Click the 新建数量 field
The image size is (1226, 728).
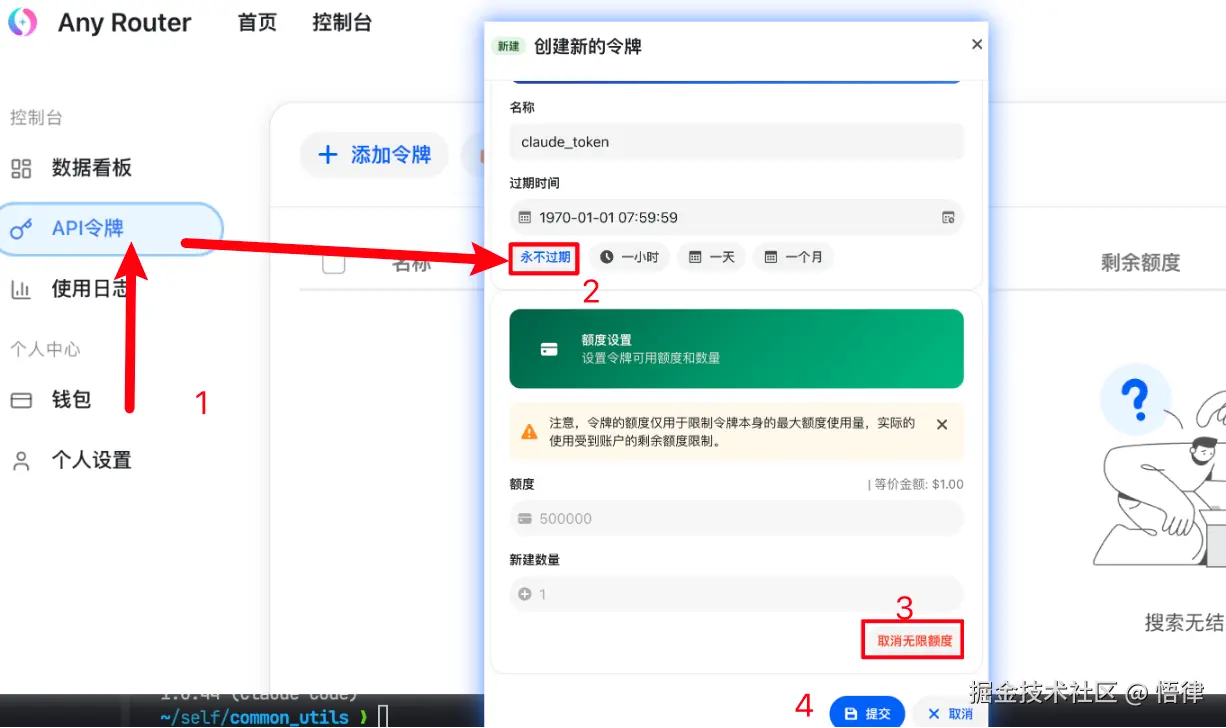(736, 594)
